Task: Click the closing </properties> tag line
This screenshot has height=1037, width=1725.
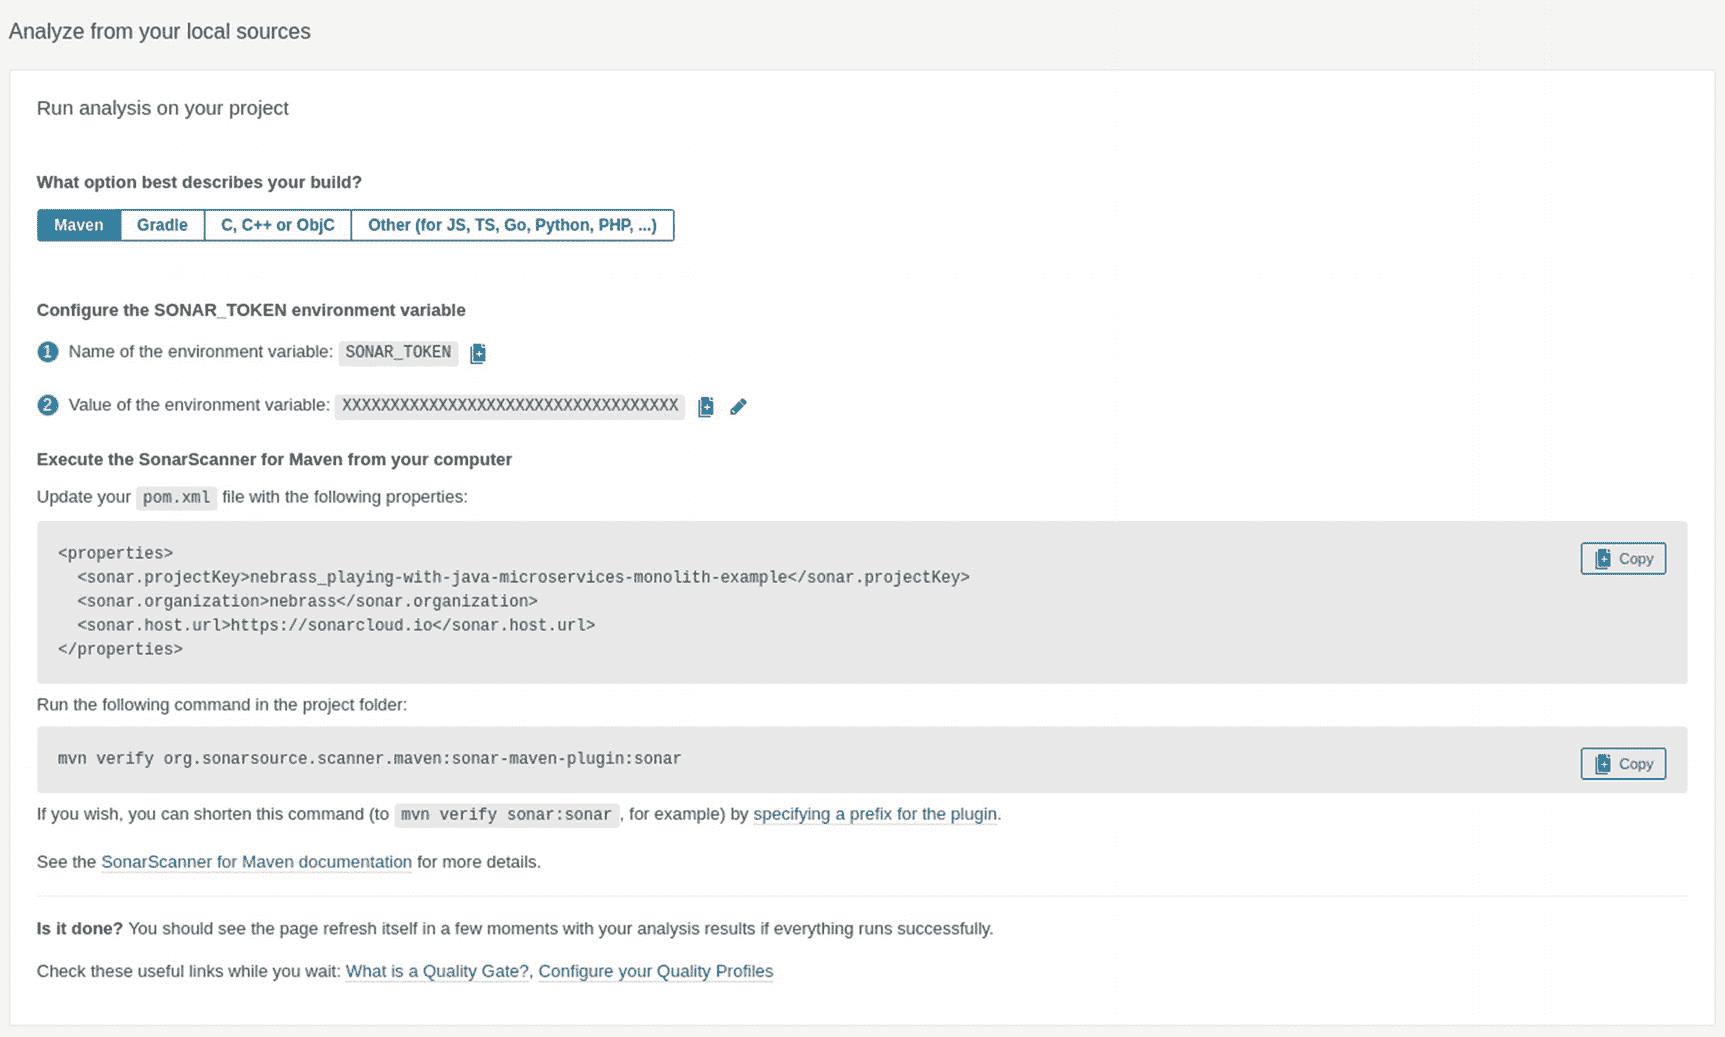Action: coord(120,649)
